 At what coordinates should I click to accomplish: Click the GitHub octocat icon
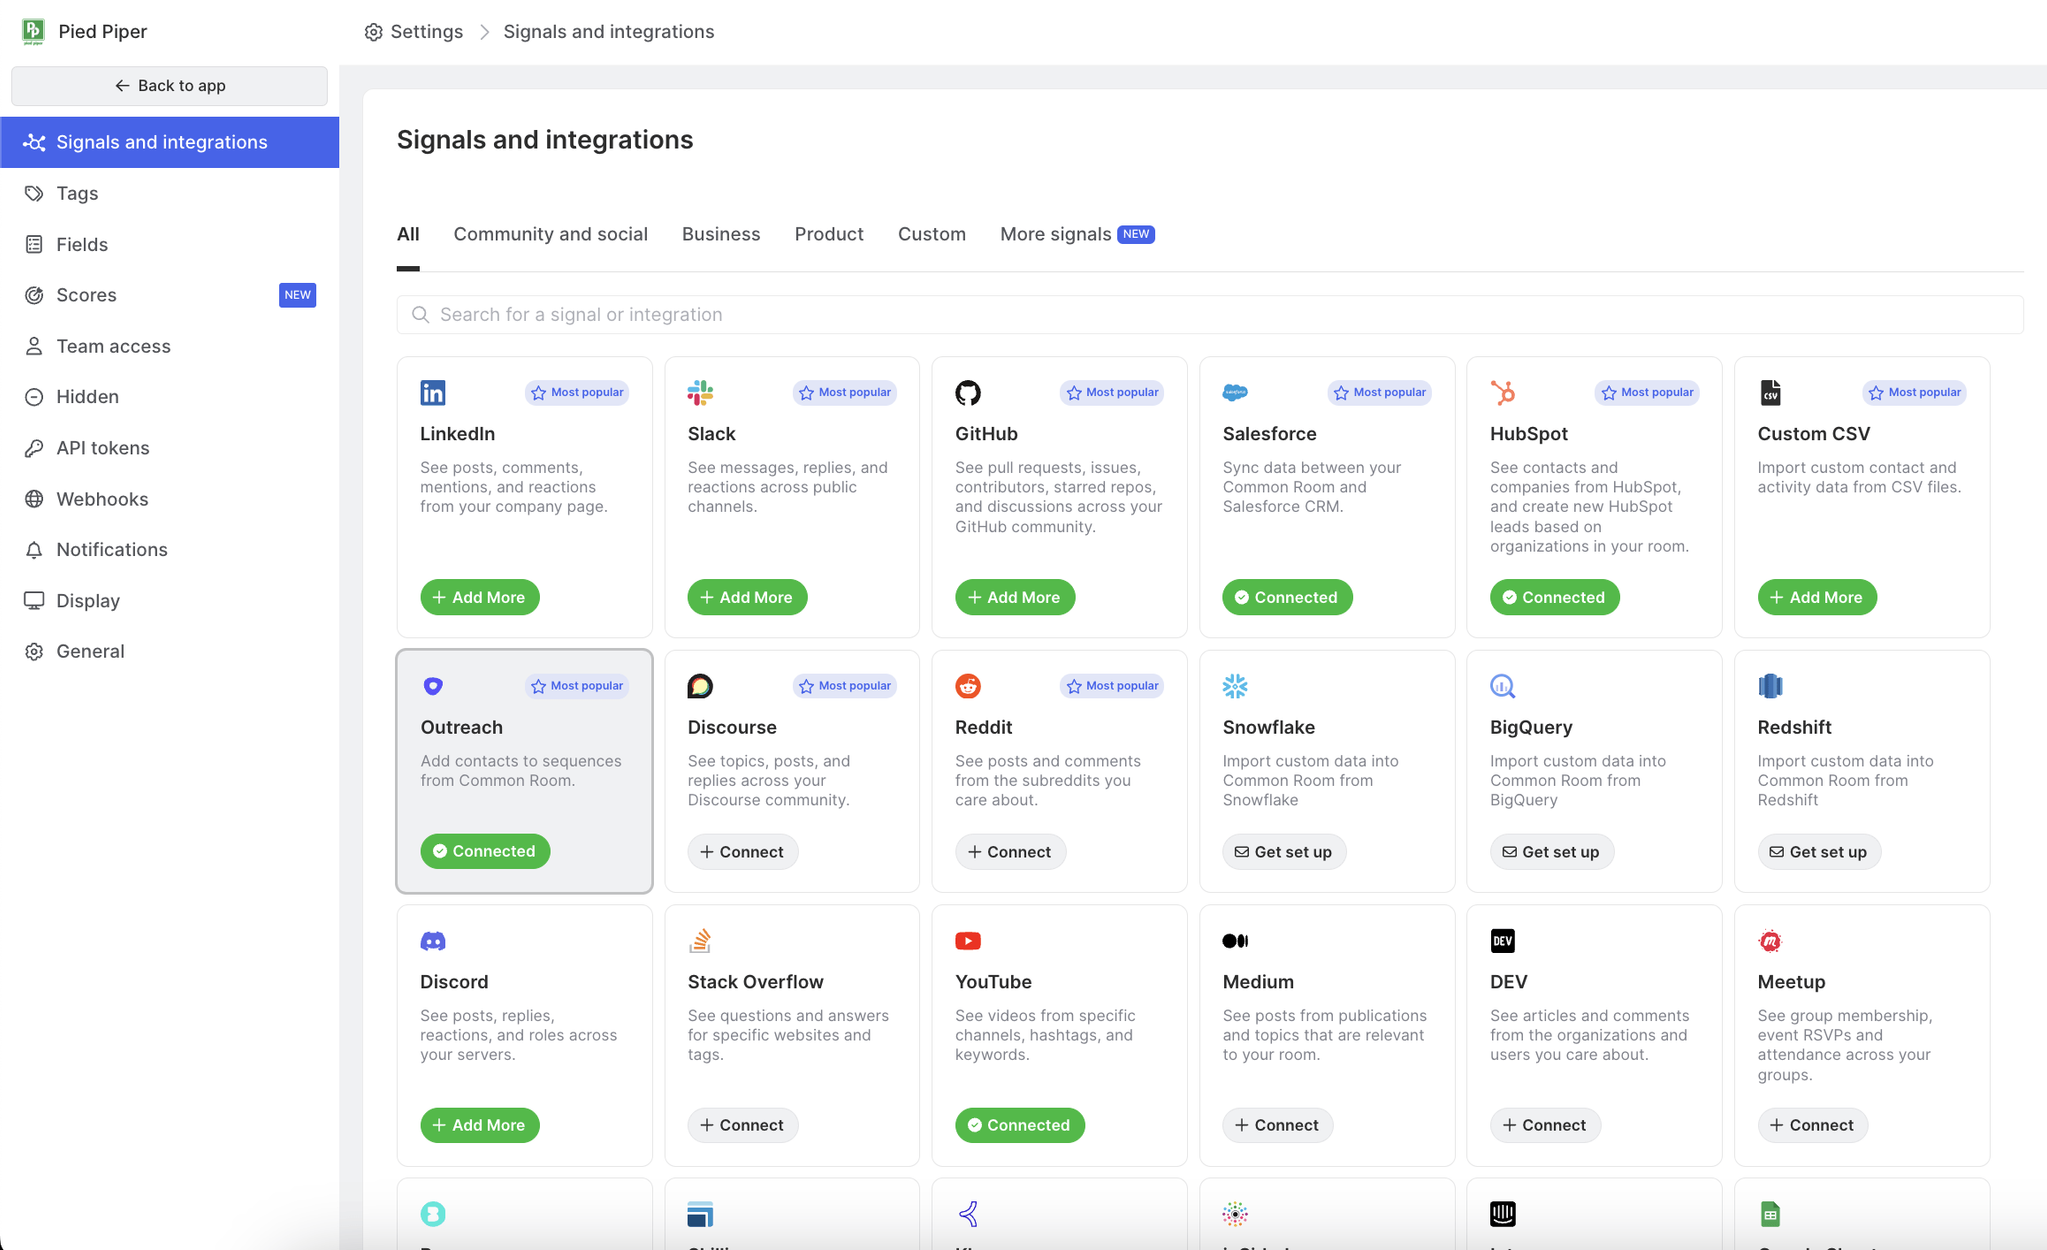pyautogui.click(x=967, y=392)
